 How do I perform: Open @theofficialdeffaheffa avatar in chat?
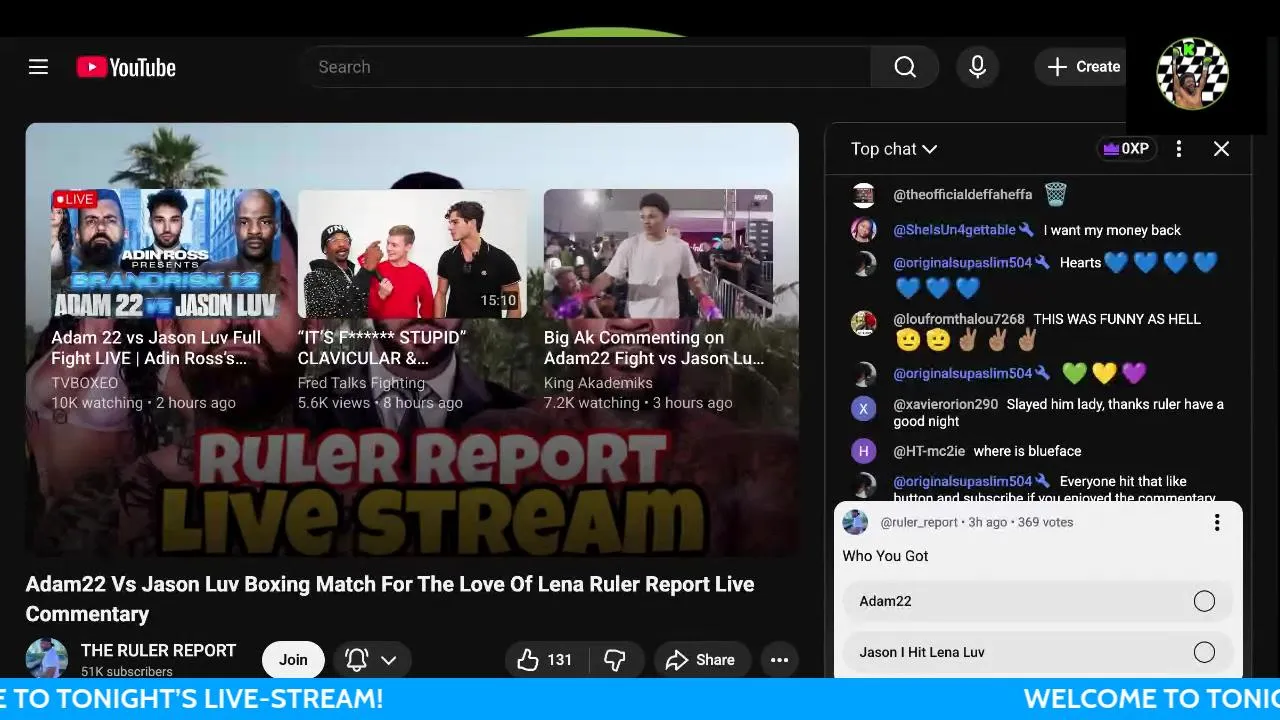click(x=863, y=195)
